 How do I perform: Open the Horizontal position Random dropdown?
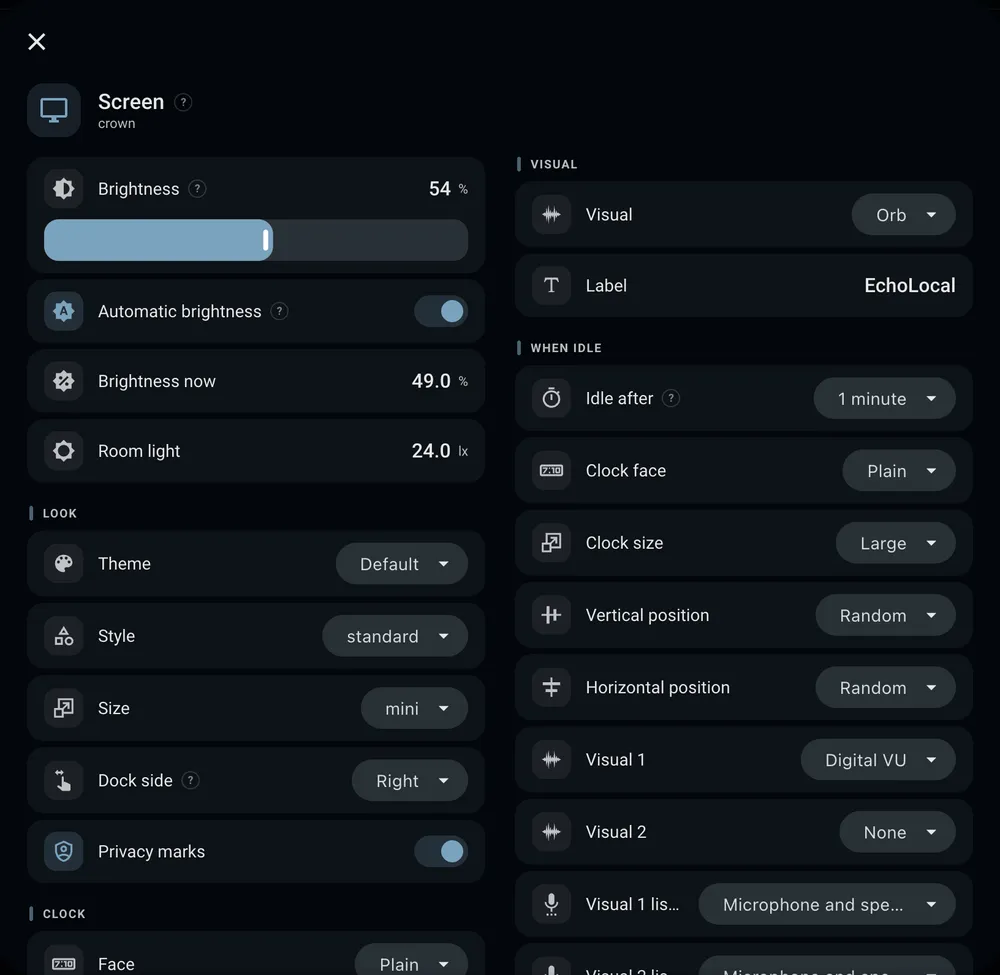tap(886, 687)
